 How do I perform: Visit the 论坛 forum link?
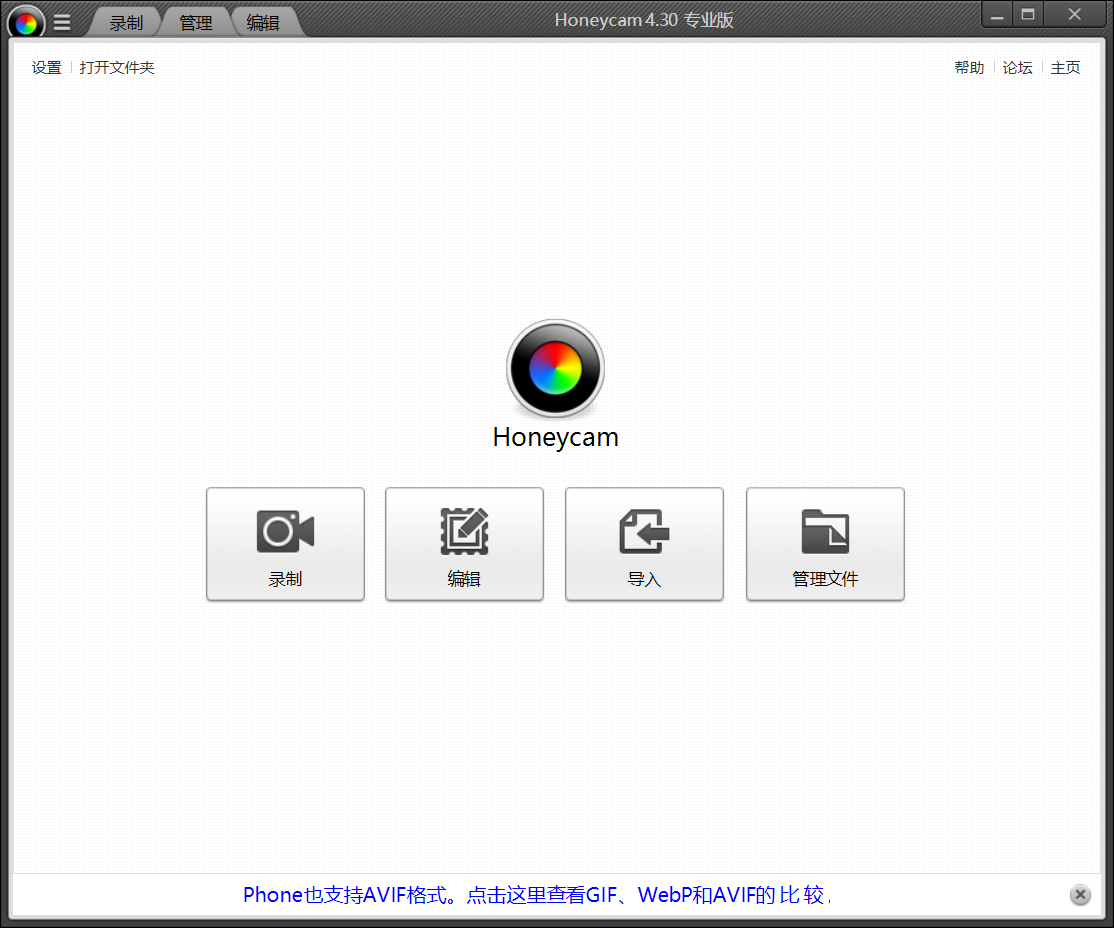(1017, 68)
